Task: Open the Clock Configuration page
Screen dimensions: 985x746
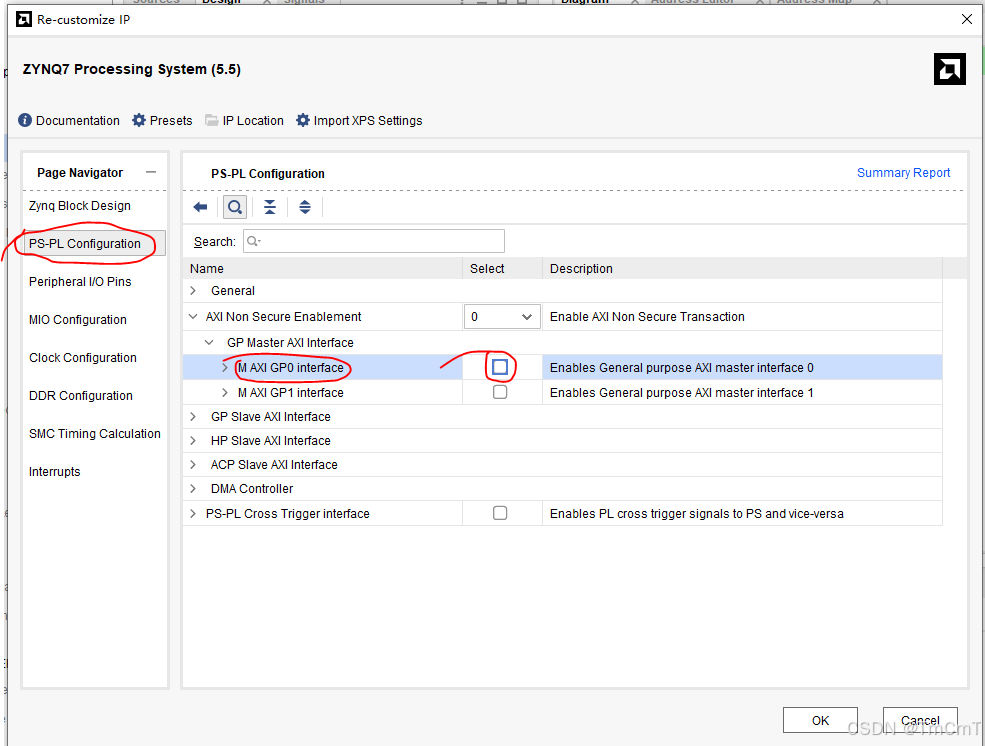Action: (83, 357)
